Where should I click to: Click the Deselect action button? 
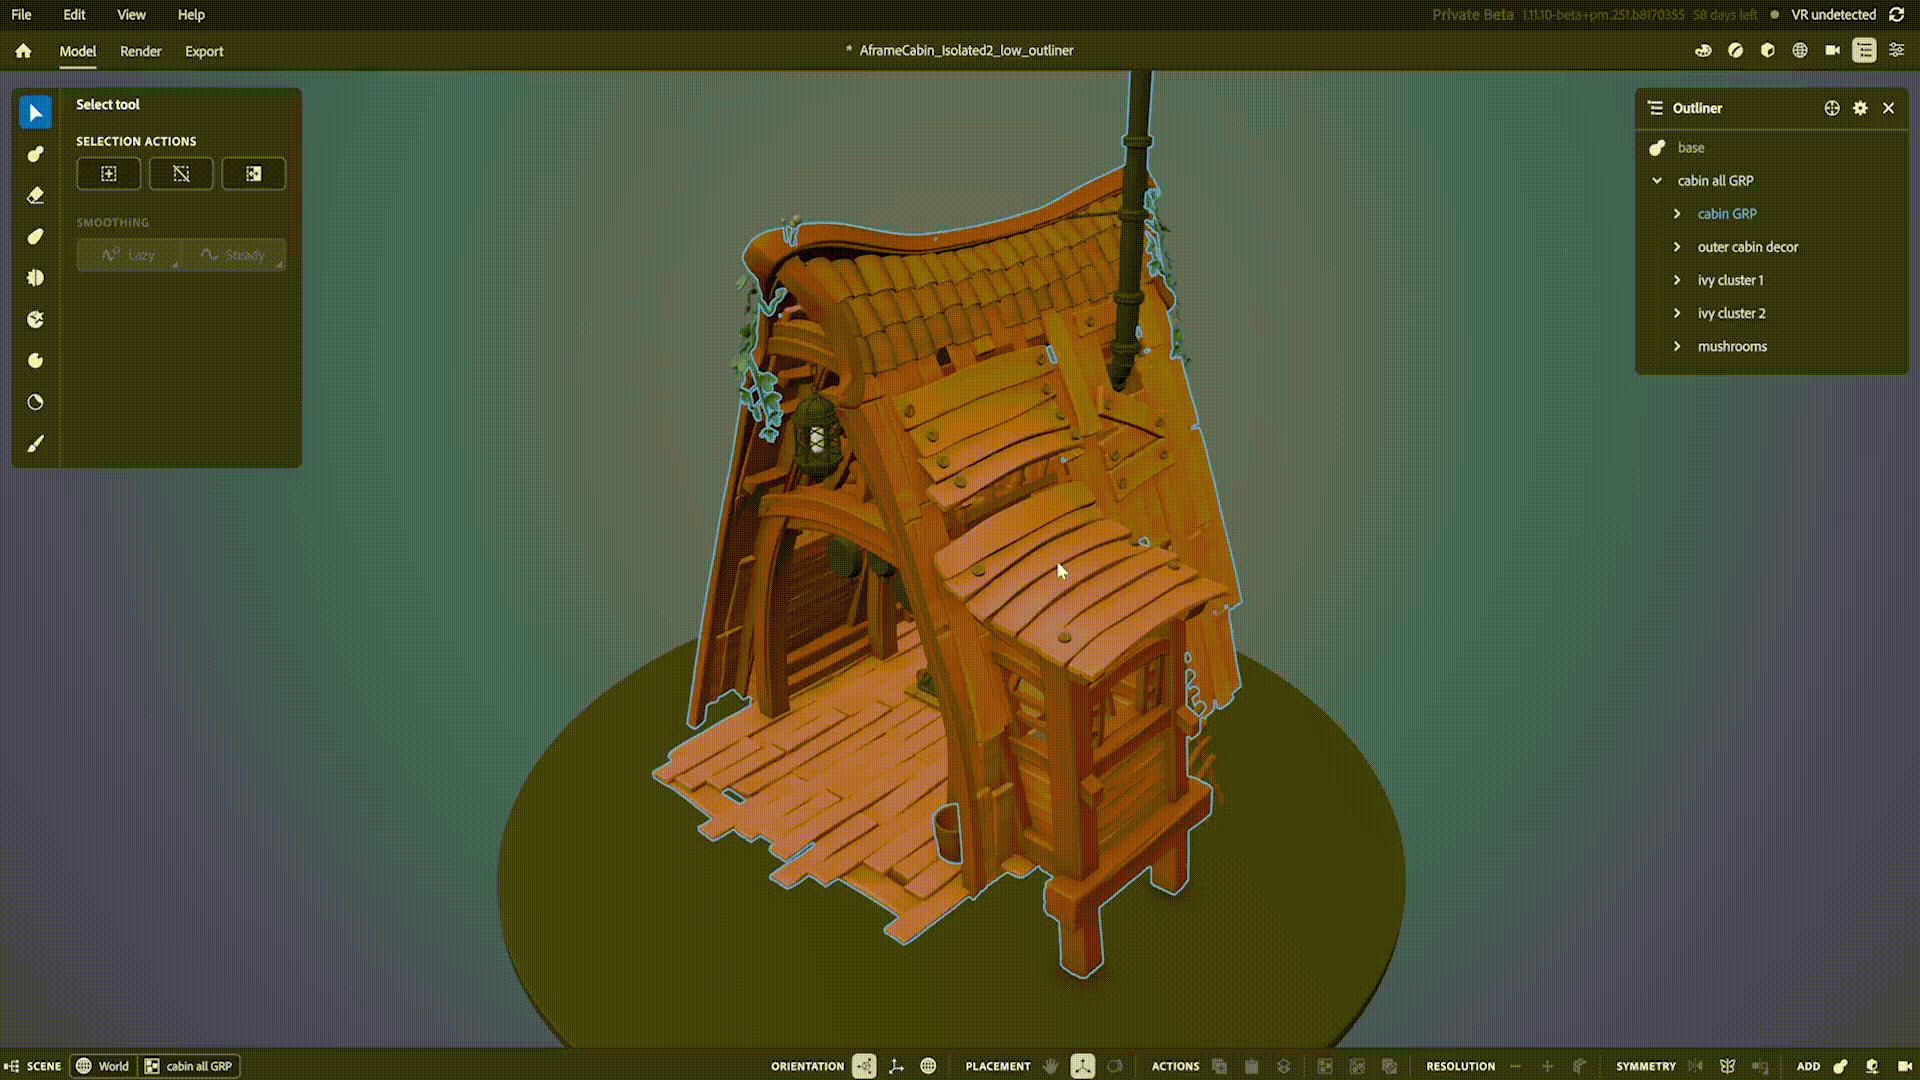[181, 174]
